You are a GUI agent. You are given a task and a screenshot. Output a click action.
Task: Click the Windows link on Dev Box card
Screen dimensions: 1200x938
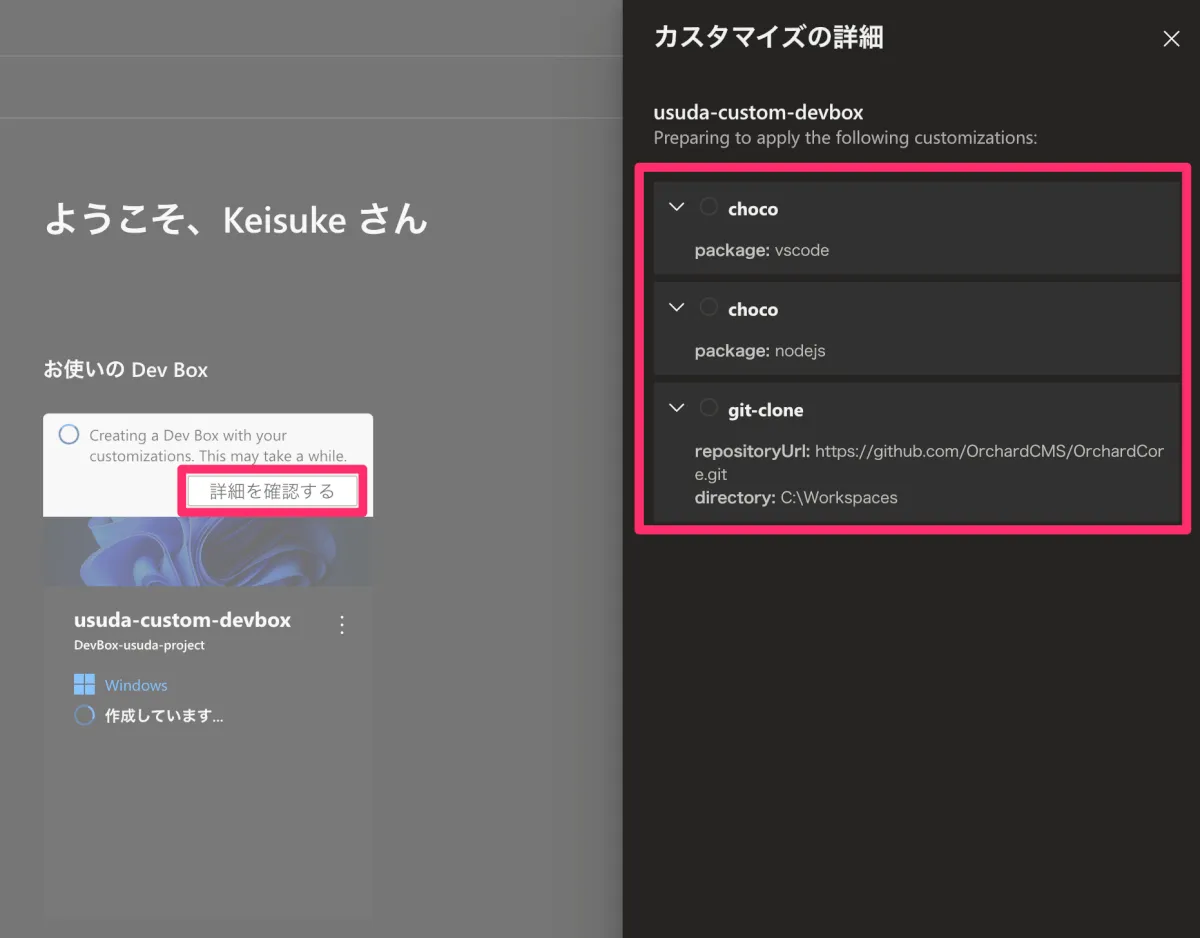coord(136,685)
